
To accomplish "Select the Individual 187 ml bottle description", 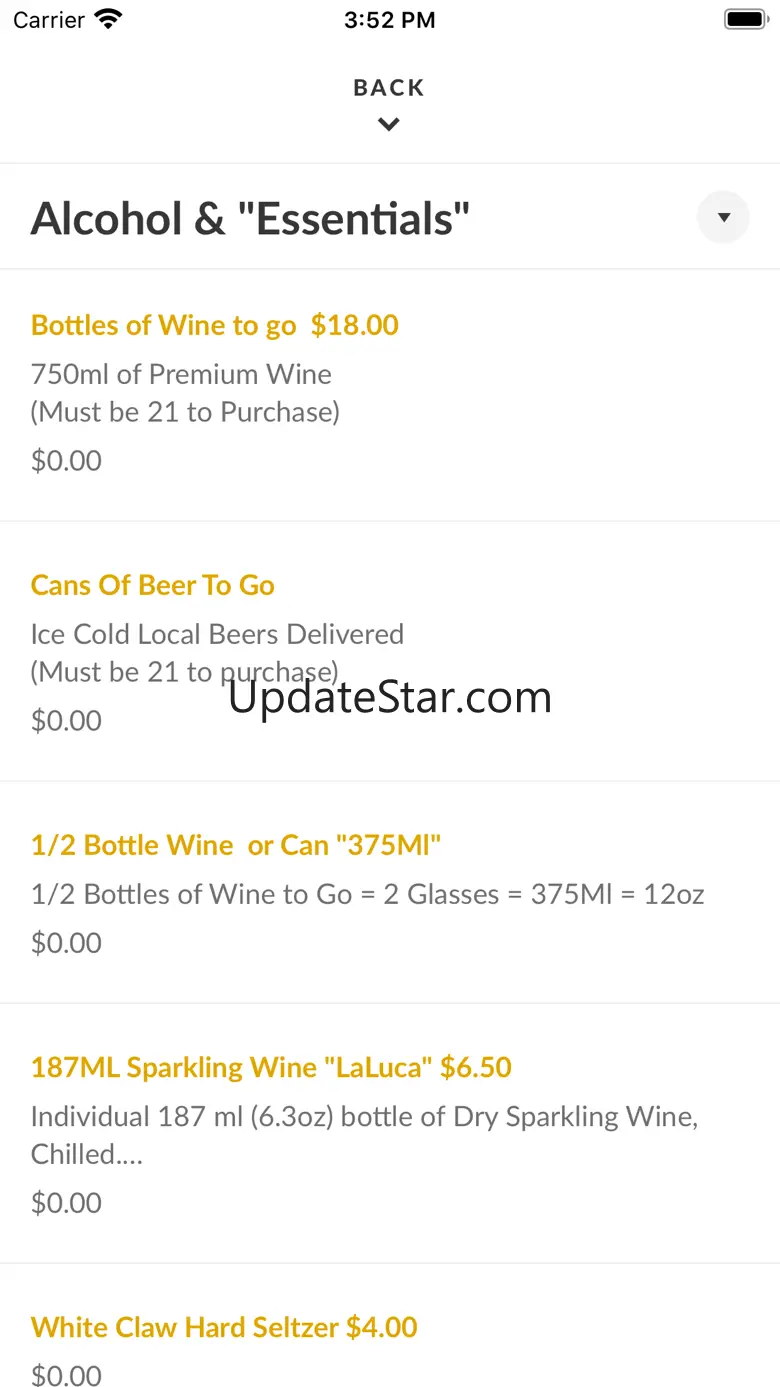I will tap(364, 1116).
